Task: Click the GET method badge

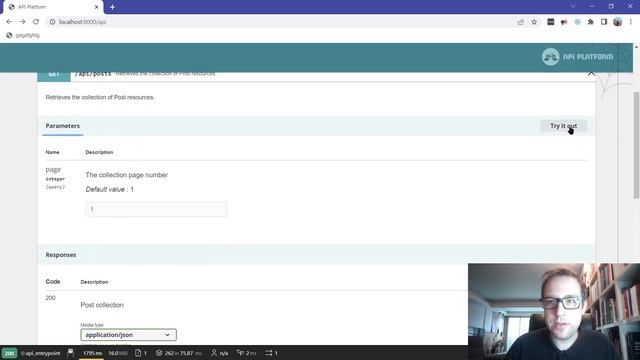Action: point(54,75)
